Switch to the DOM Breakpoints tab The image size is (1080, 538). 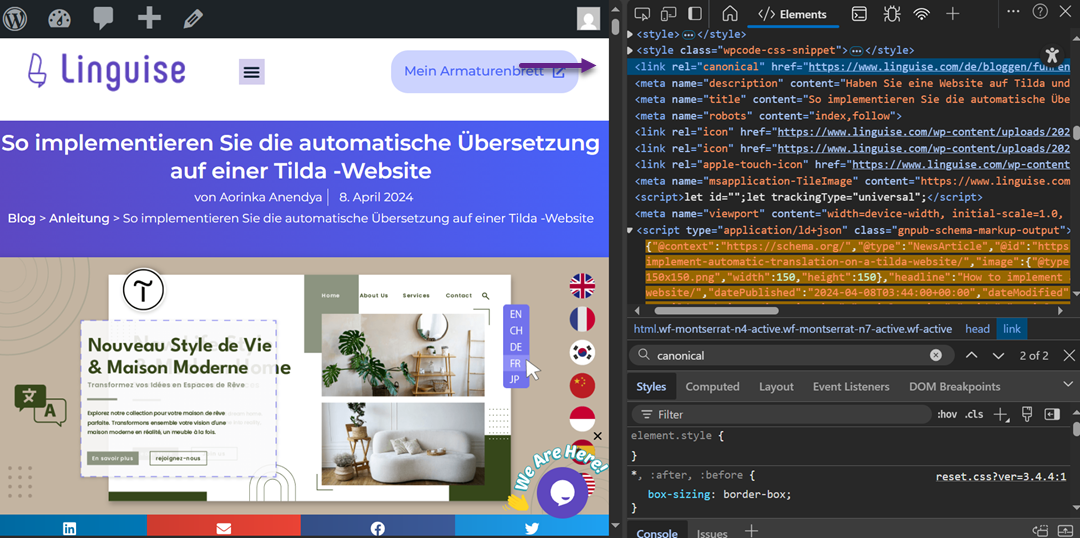(x=954, y=386)
